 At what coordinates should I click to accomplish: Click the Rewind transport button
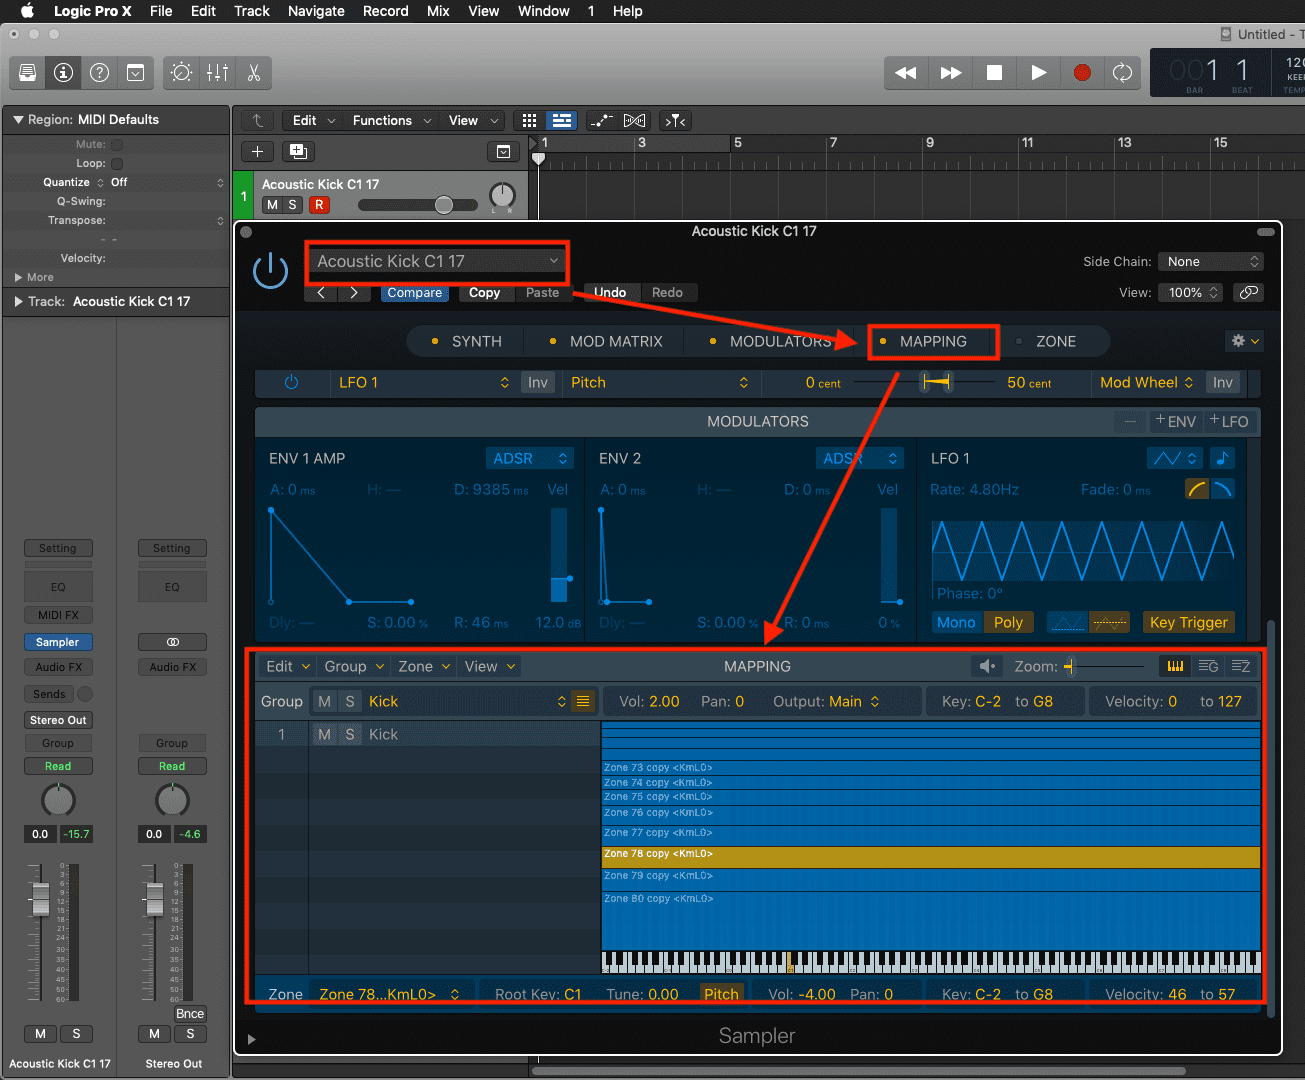pos(906,73)
